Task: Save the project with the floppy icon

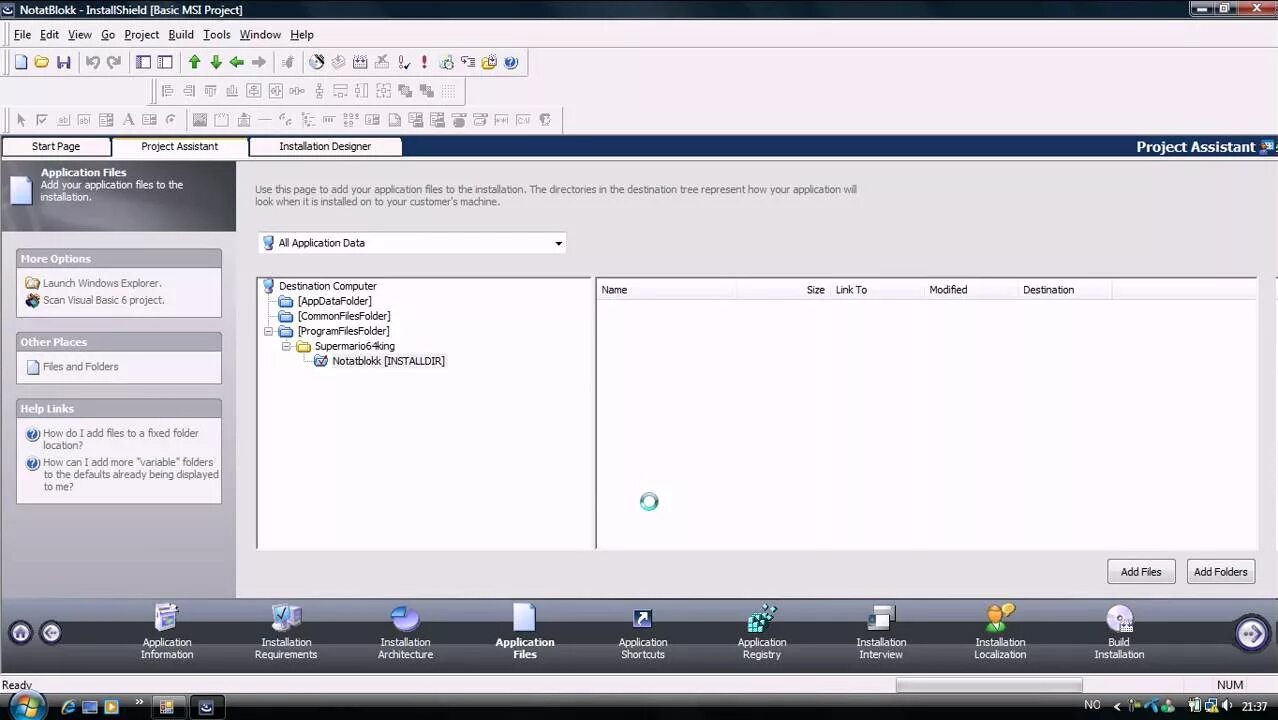Action: (x=64, y=62)
